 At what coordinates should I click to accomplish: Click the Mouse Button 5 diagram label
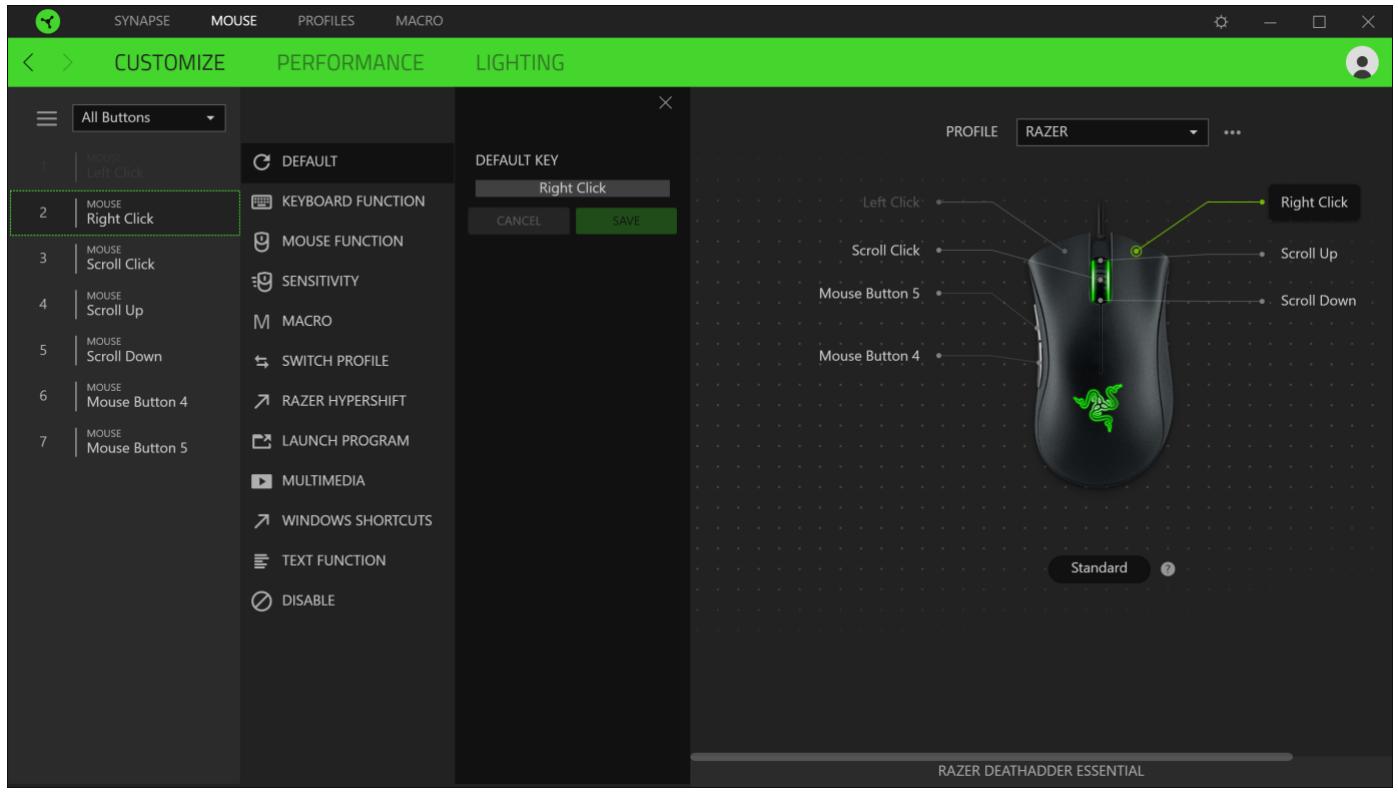[x=869, y=293]
